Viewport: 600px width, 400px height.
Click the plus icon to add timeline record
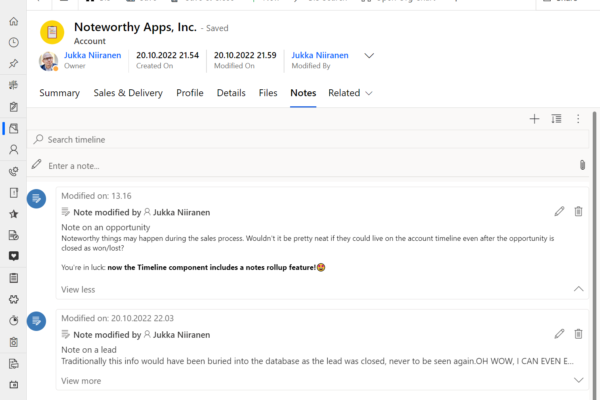(534, 119)
